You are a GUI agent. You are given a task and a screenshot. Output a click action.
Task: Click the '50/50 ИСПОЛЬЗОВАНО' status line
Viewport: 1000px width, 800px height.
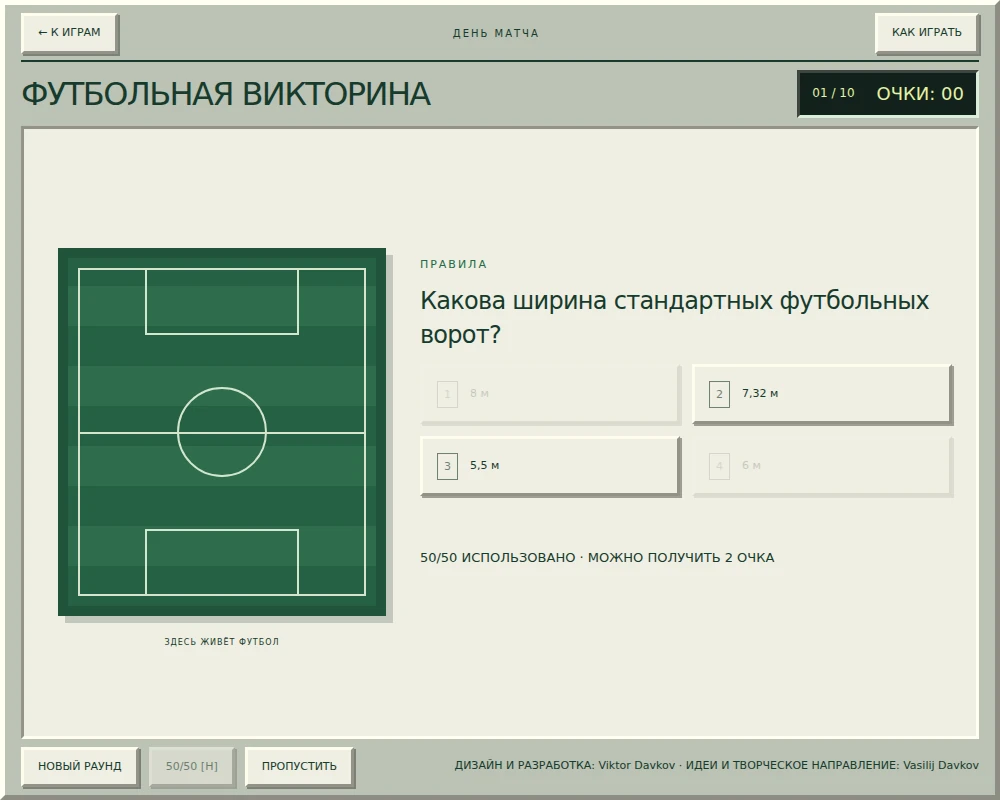click(597, 558)
